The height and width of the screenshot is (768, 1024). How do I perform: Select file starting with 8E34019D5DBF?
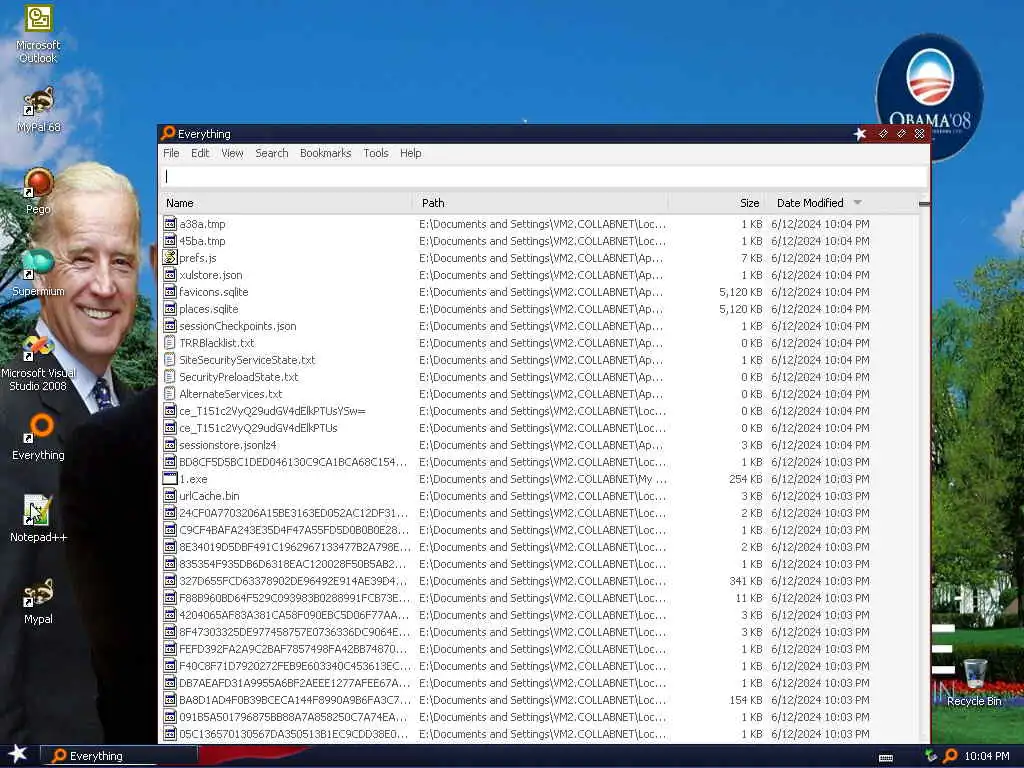point(295,547)
